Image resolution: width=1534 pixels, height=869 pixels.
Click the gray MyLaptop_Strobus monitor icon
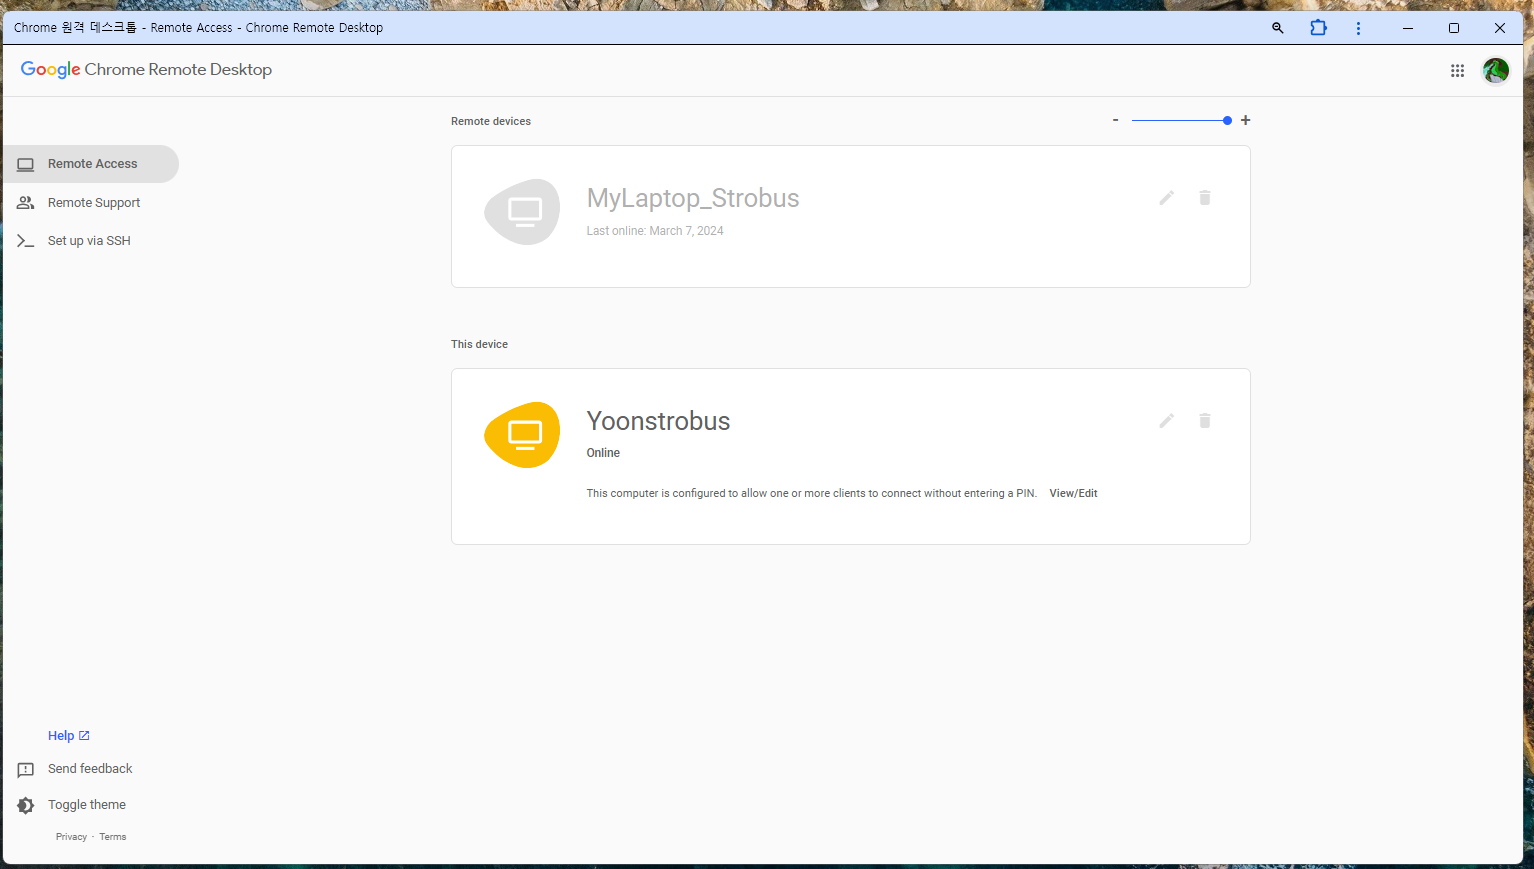click(523, 212)
